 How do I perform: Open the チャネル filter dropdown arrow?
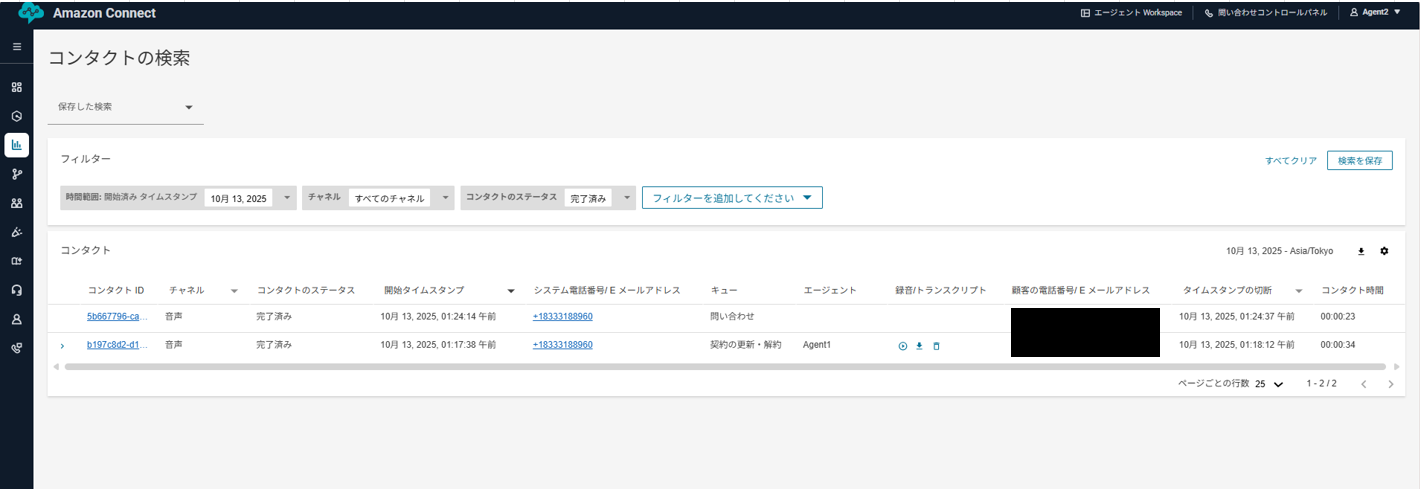446,198
